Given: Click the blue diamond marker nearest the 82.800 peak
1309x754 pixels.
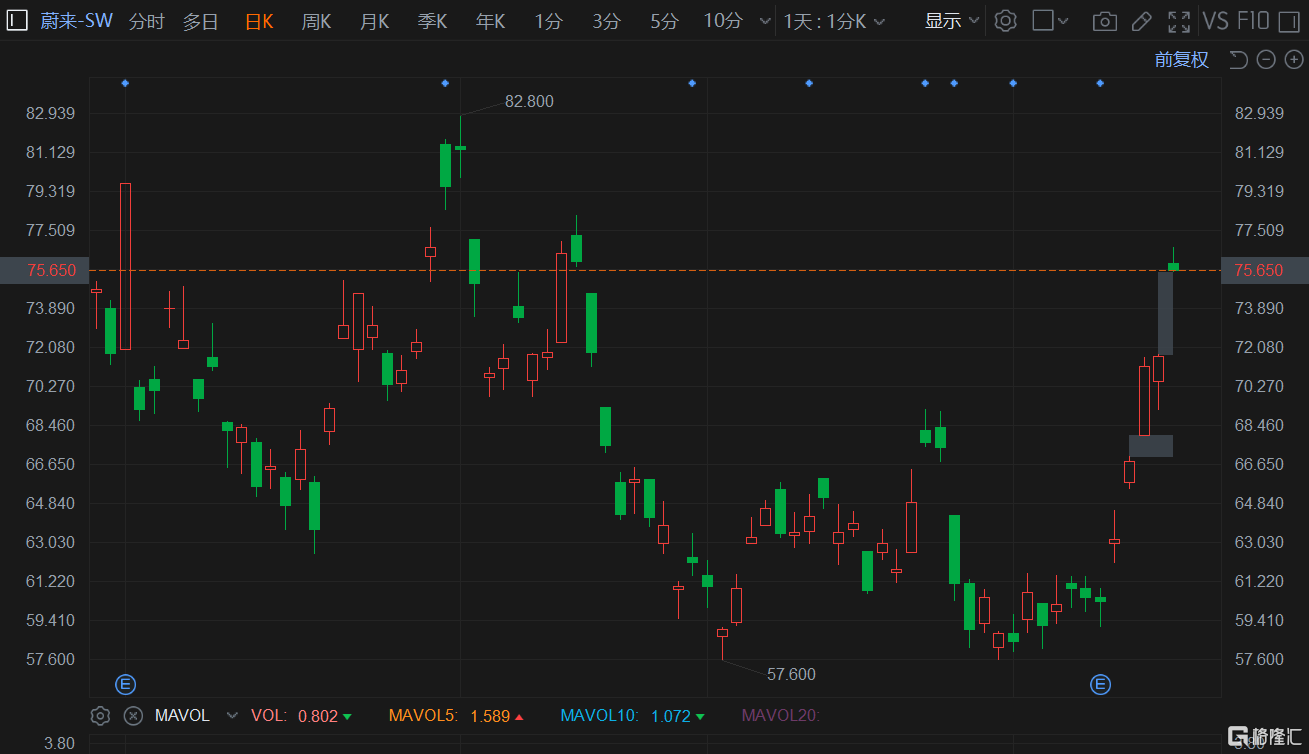Looking at the screenshot, I should click(445, 83).
